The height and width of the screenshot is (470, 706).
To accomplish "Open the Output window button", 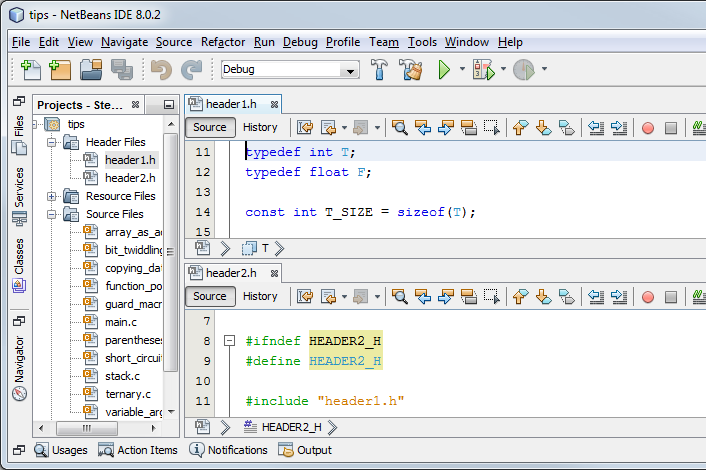I will 305,450.
